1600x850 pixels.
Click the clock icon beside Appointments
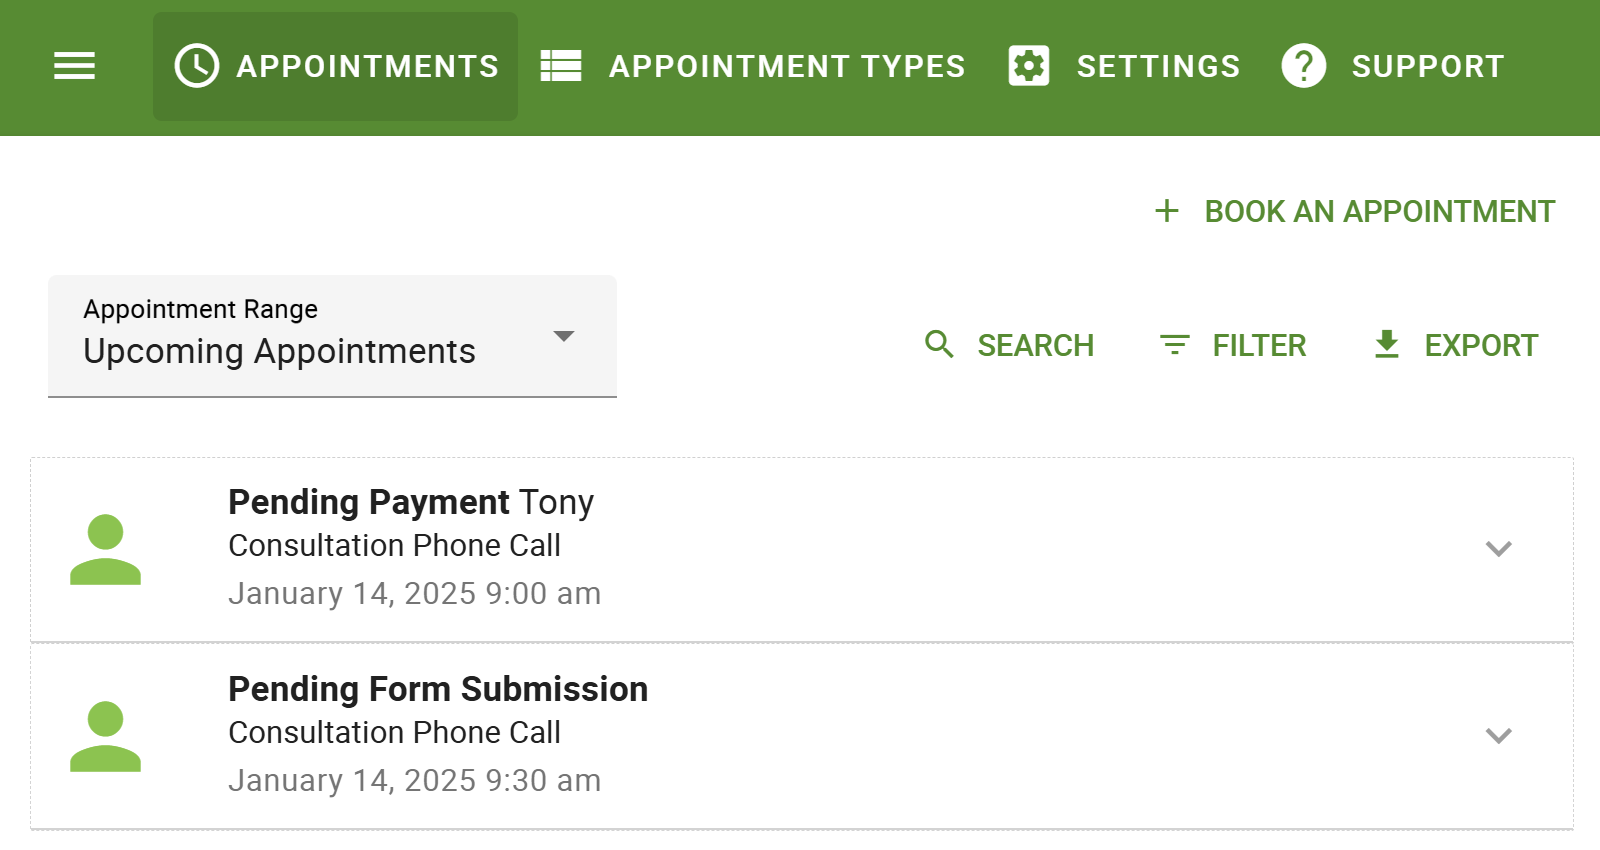[196, 65]
